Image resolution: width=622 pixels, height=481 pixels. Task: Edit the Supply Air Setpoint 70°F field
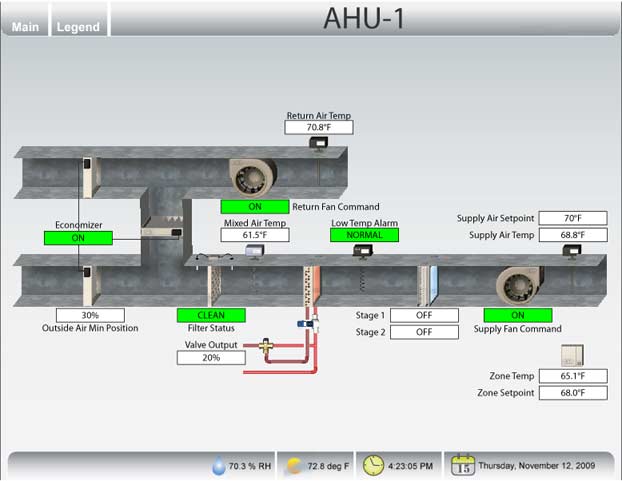pos(573,218)
